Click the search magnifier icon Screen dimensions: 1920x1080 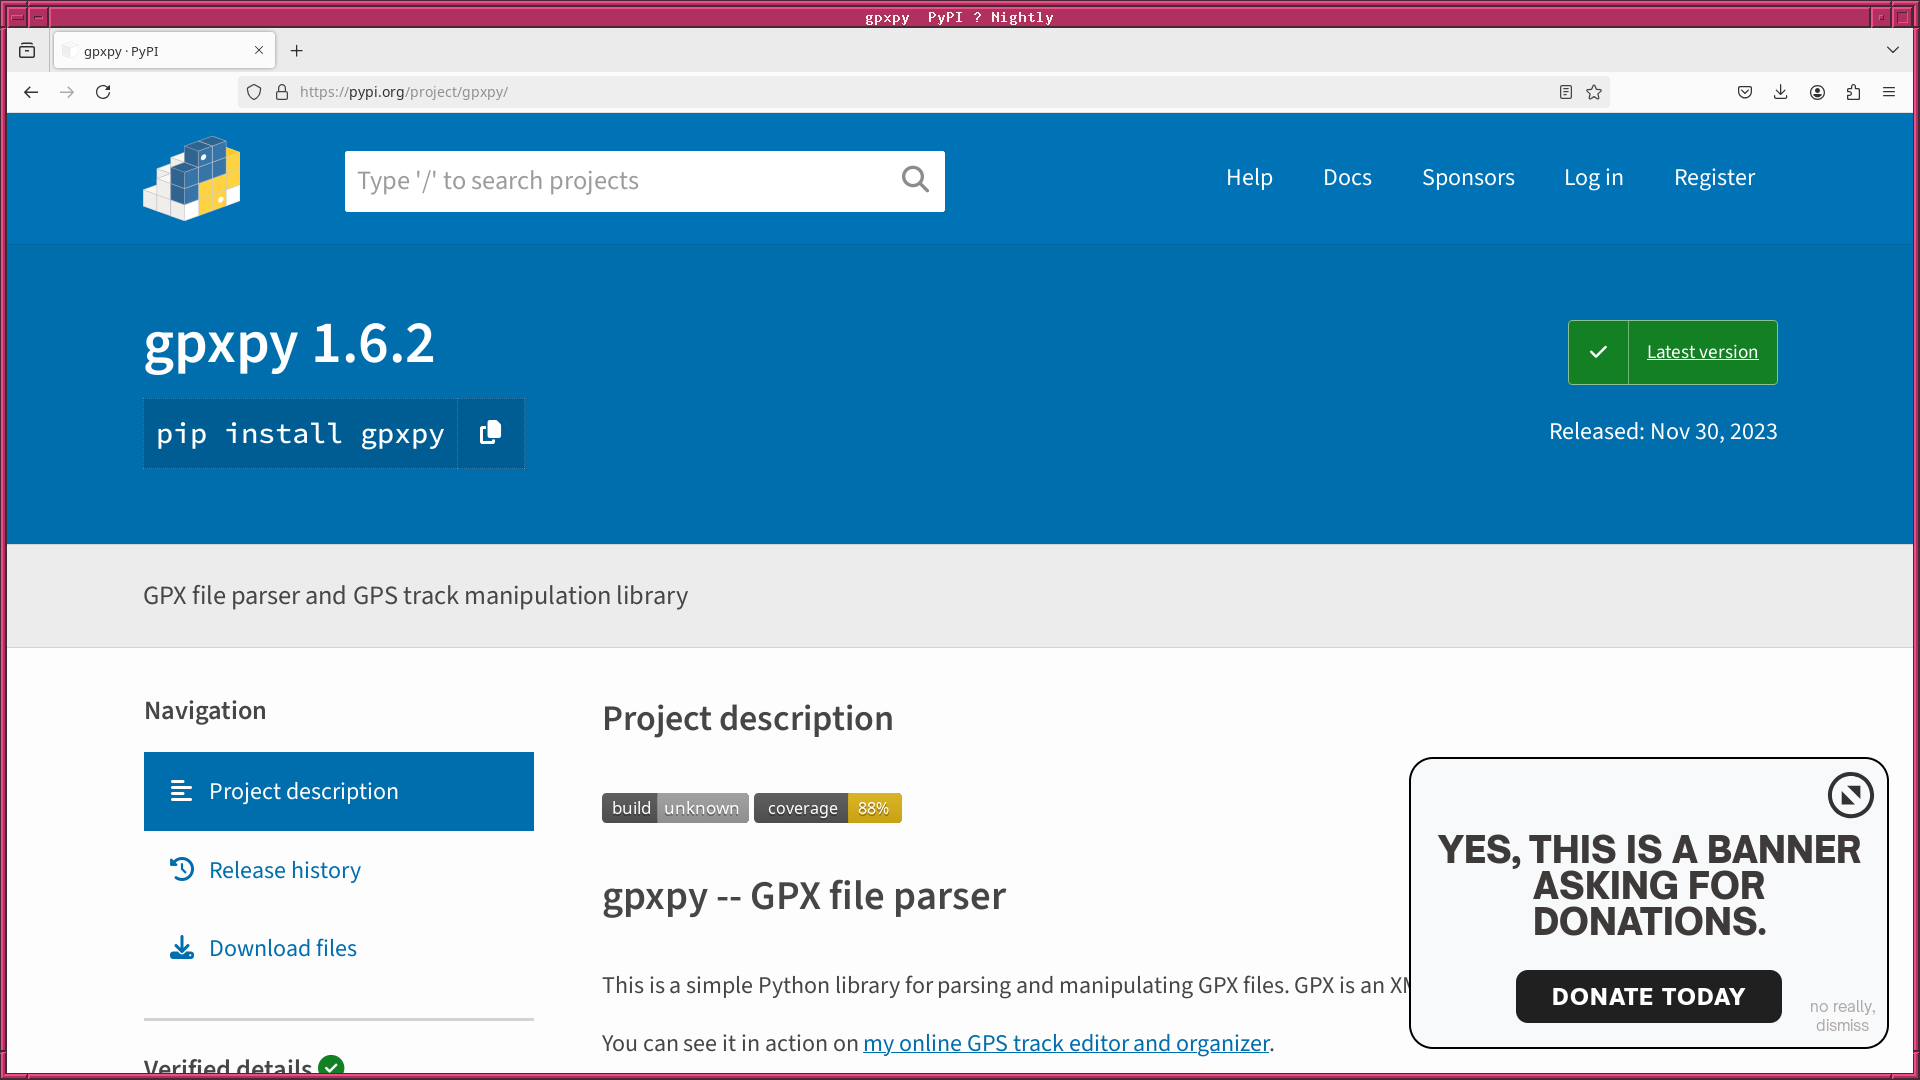(914, 180)
